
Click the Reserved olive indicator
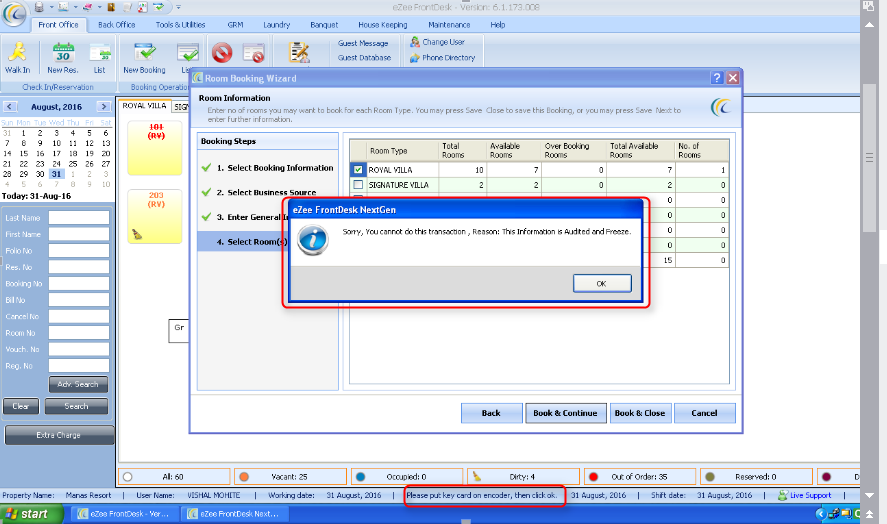710,476
